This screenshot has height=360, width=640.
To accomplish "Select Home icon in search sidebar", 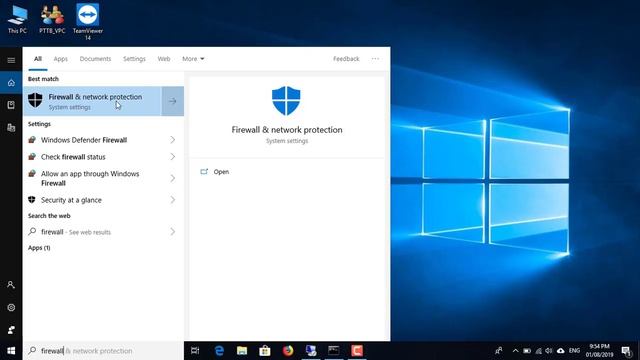I will click(11, 83).
